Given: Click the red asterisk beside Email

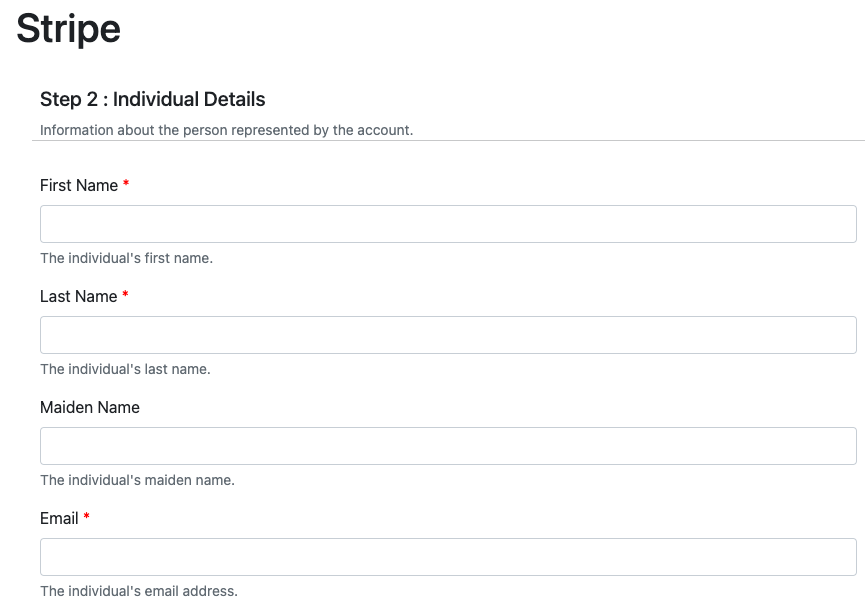Looking at the screenshot, I should [87, 518].
